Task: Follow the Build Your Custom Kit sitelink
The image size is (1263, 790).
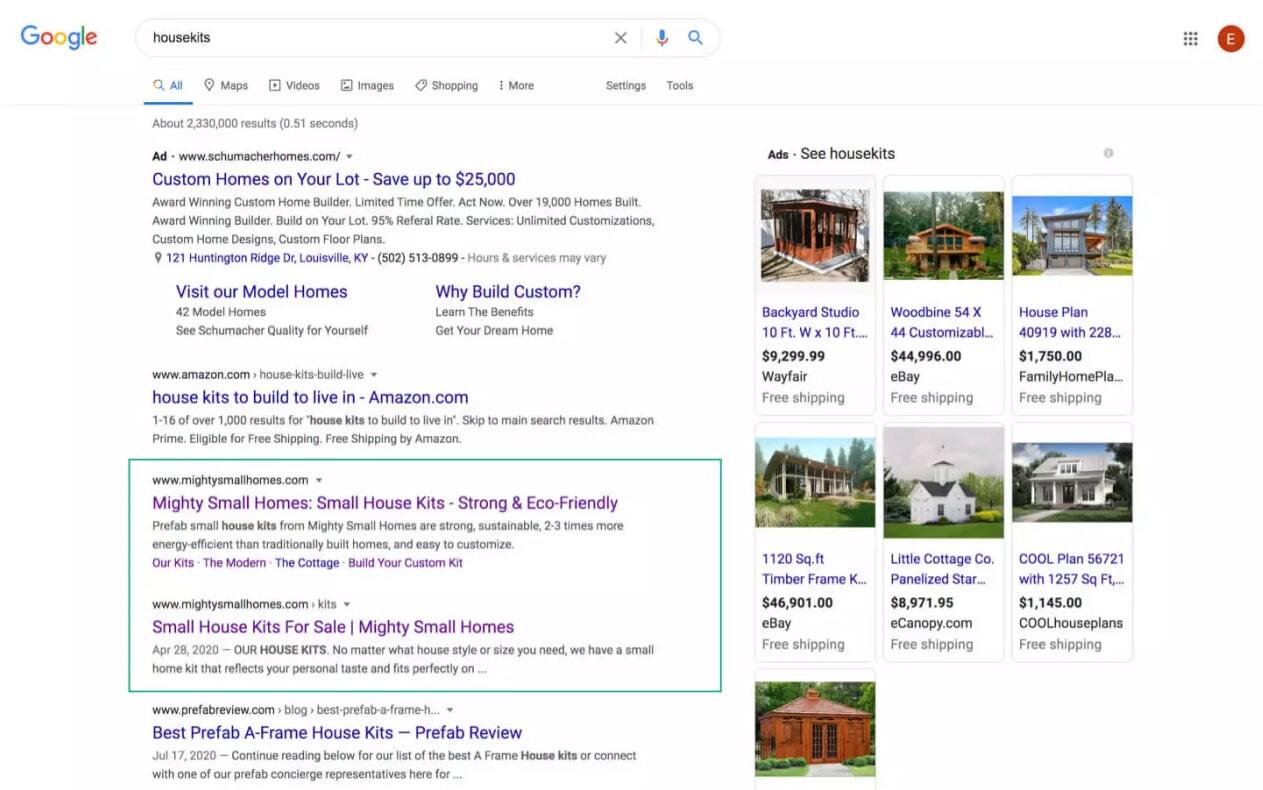Action: pos(406,563)
